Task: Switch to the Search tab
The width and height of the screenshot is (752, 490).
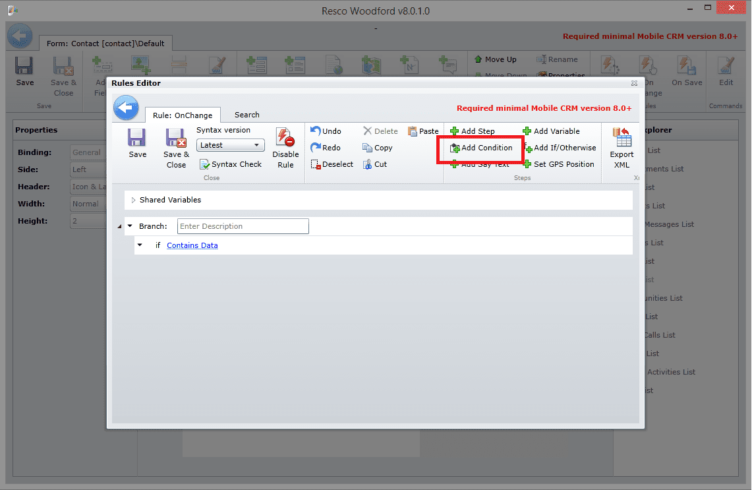Action: coord(246,115)
